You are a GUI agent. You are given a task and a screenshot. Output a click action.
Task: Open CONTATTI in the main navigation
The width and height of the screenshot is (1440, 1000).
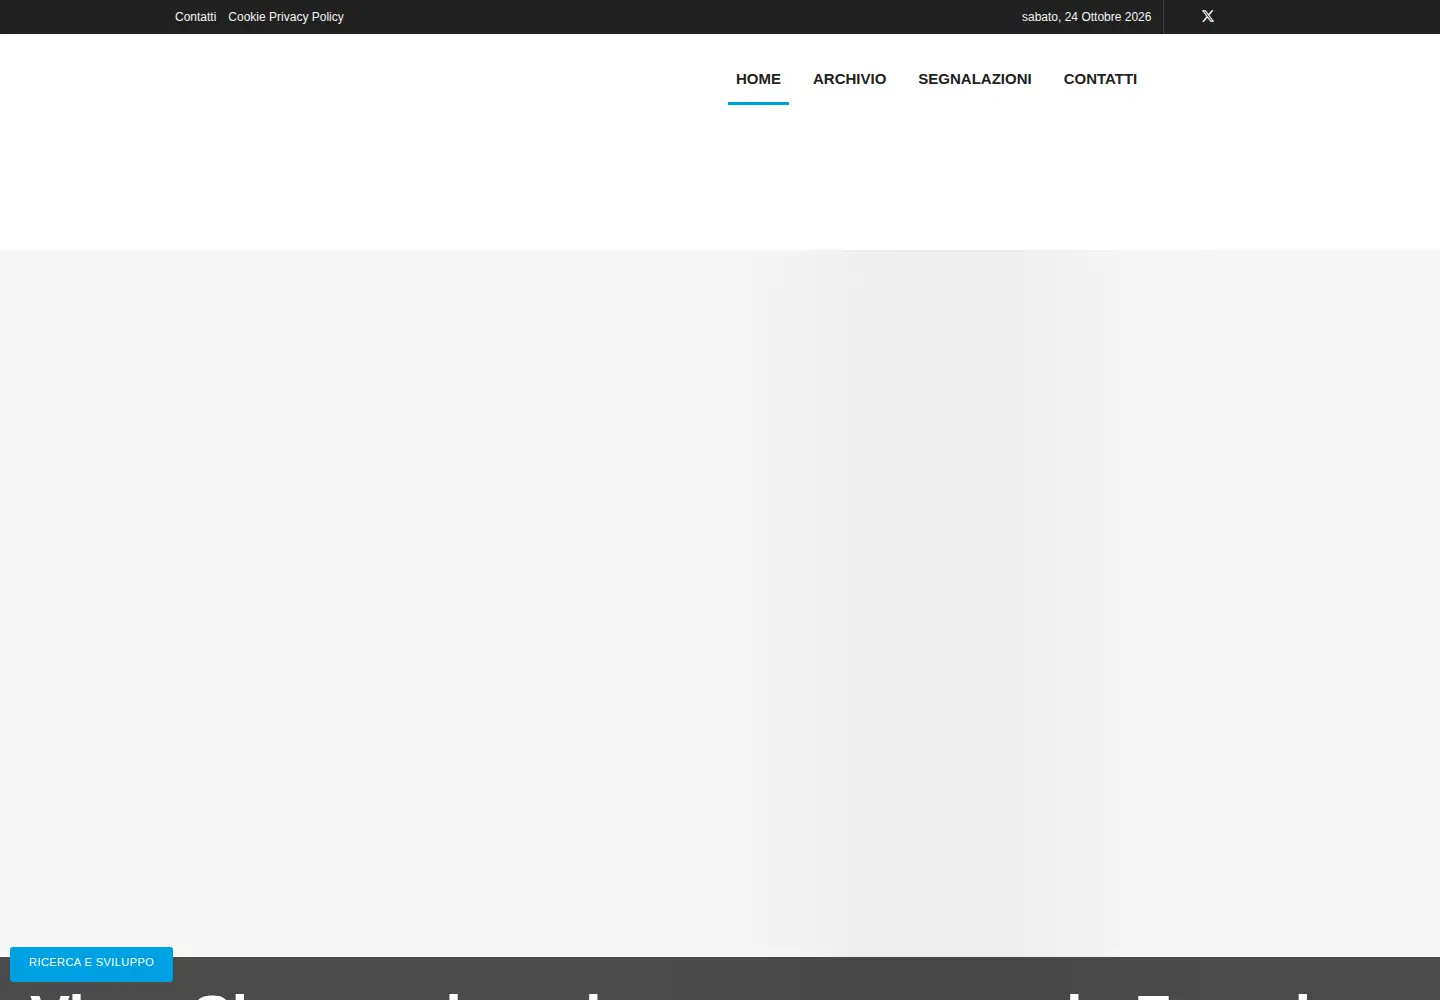click(x=1100, y=79)
